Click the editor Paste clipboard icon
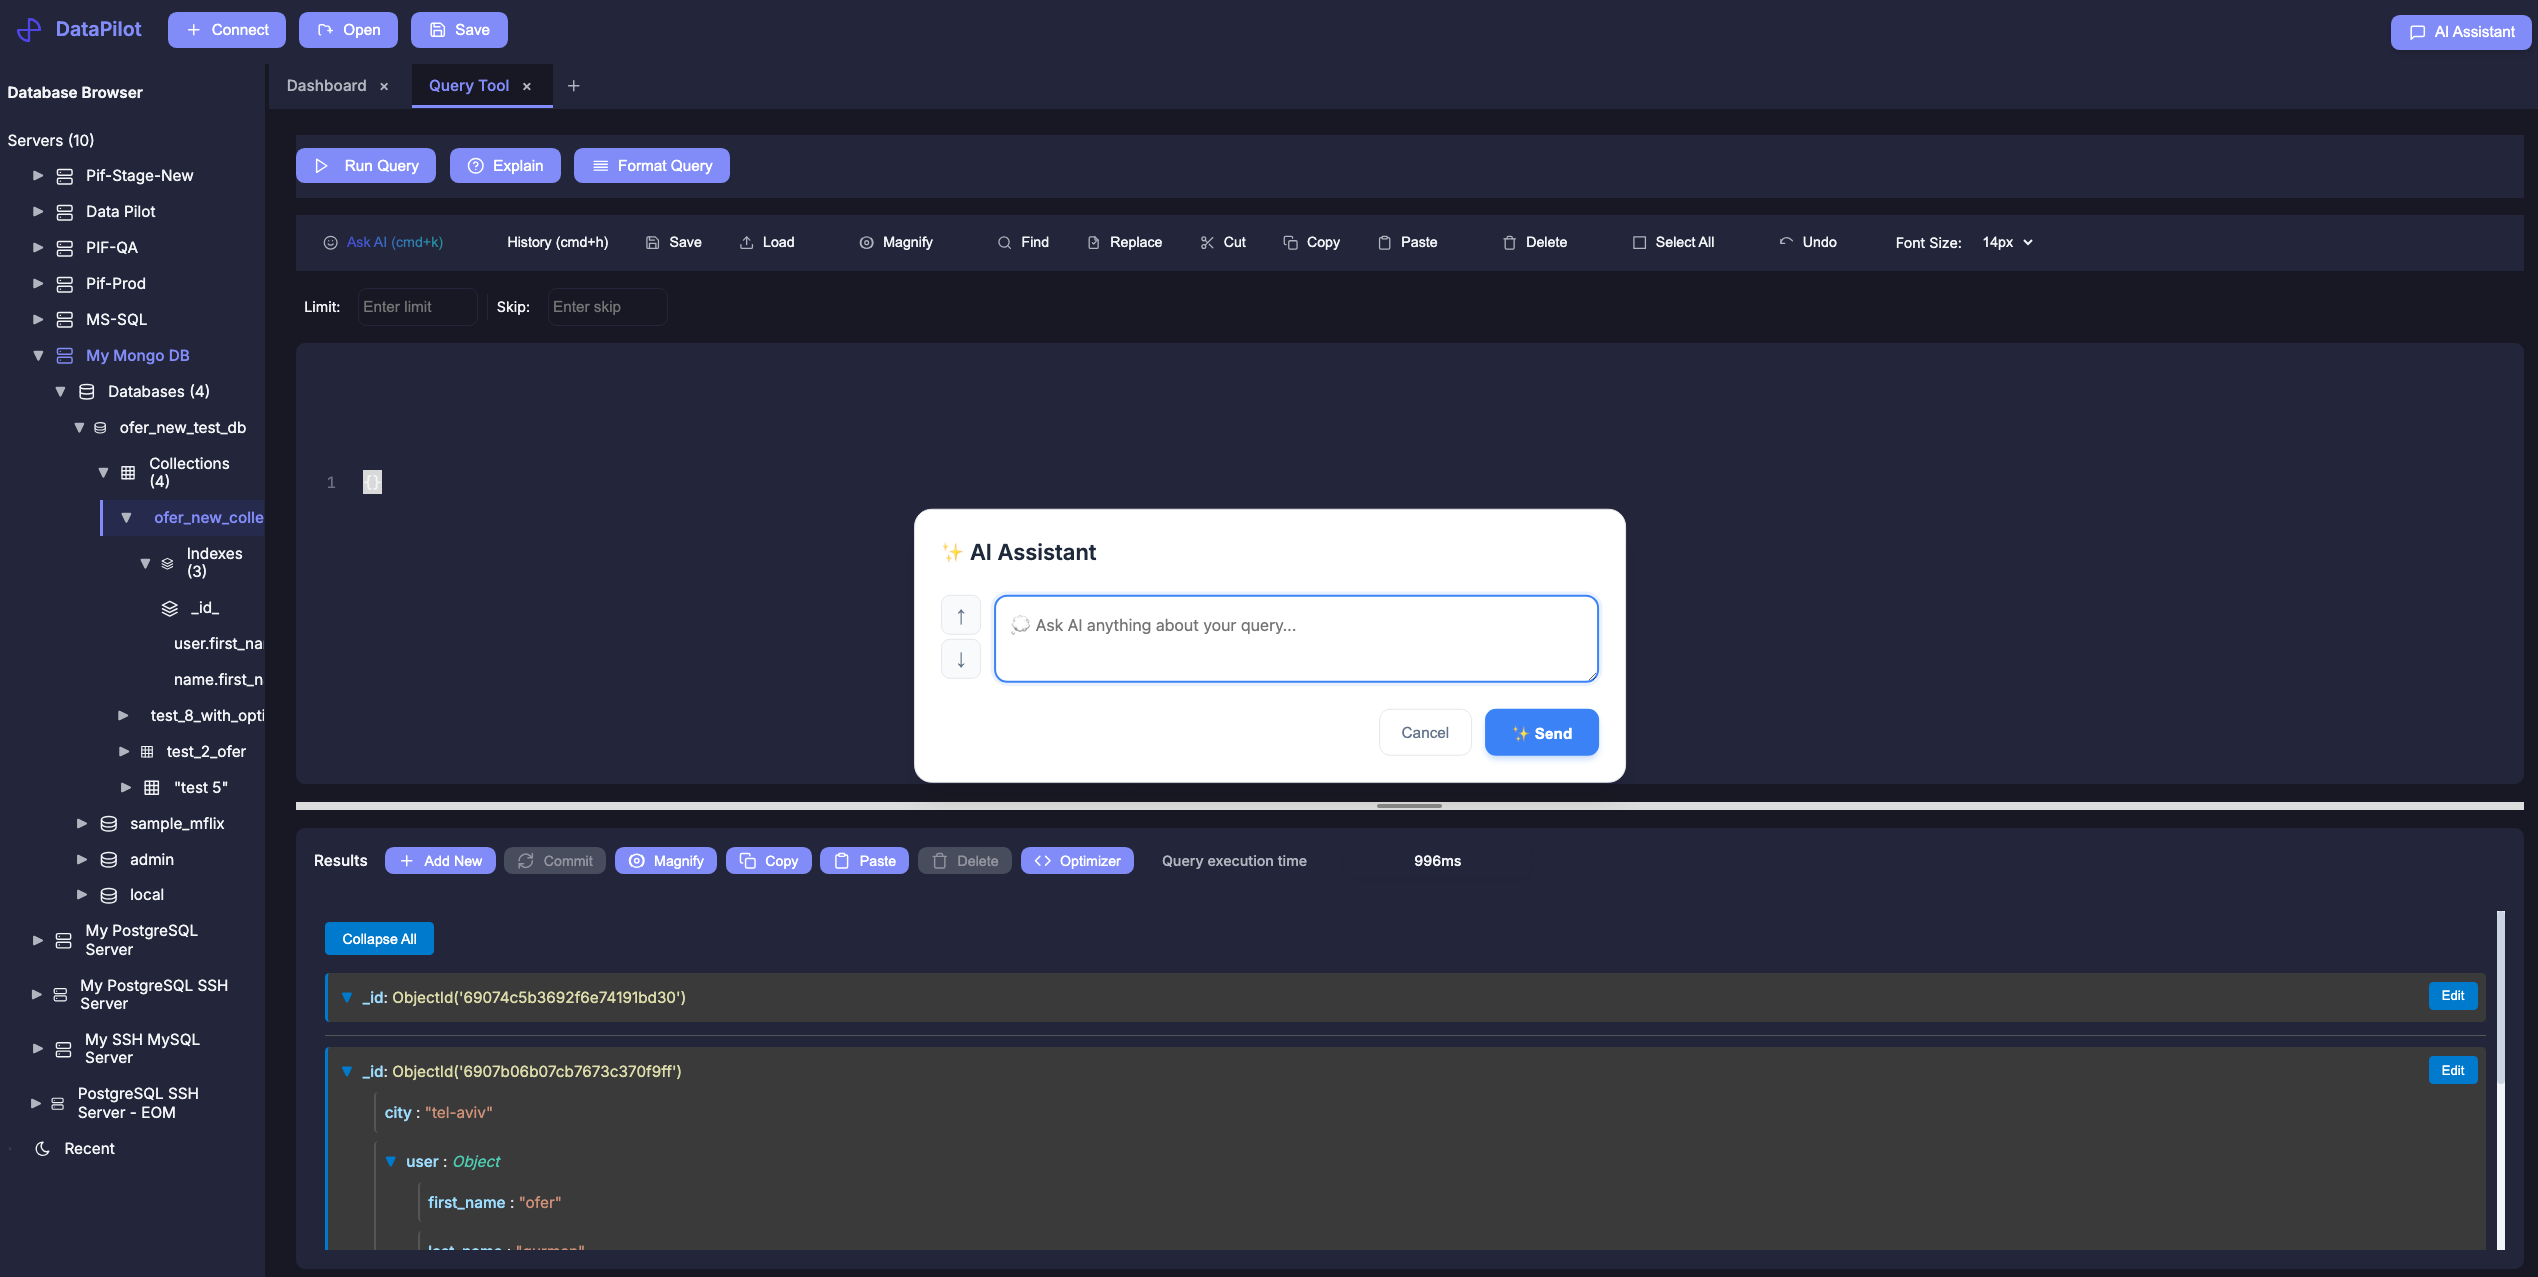Viewport: 2538px width, 1277px height. click(x=1384, y=243)
